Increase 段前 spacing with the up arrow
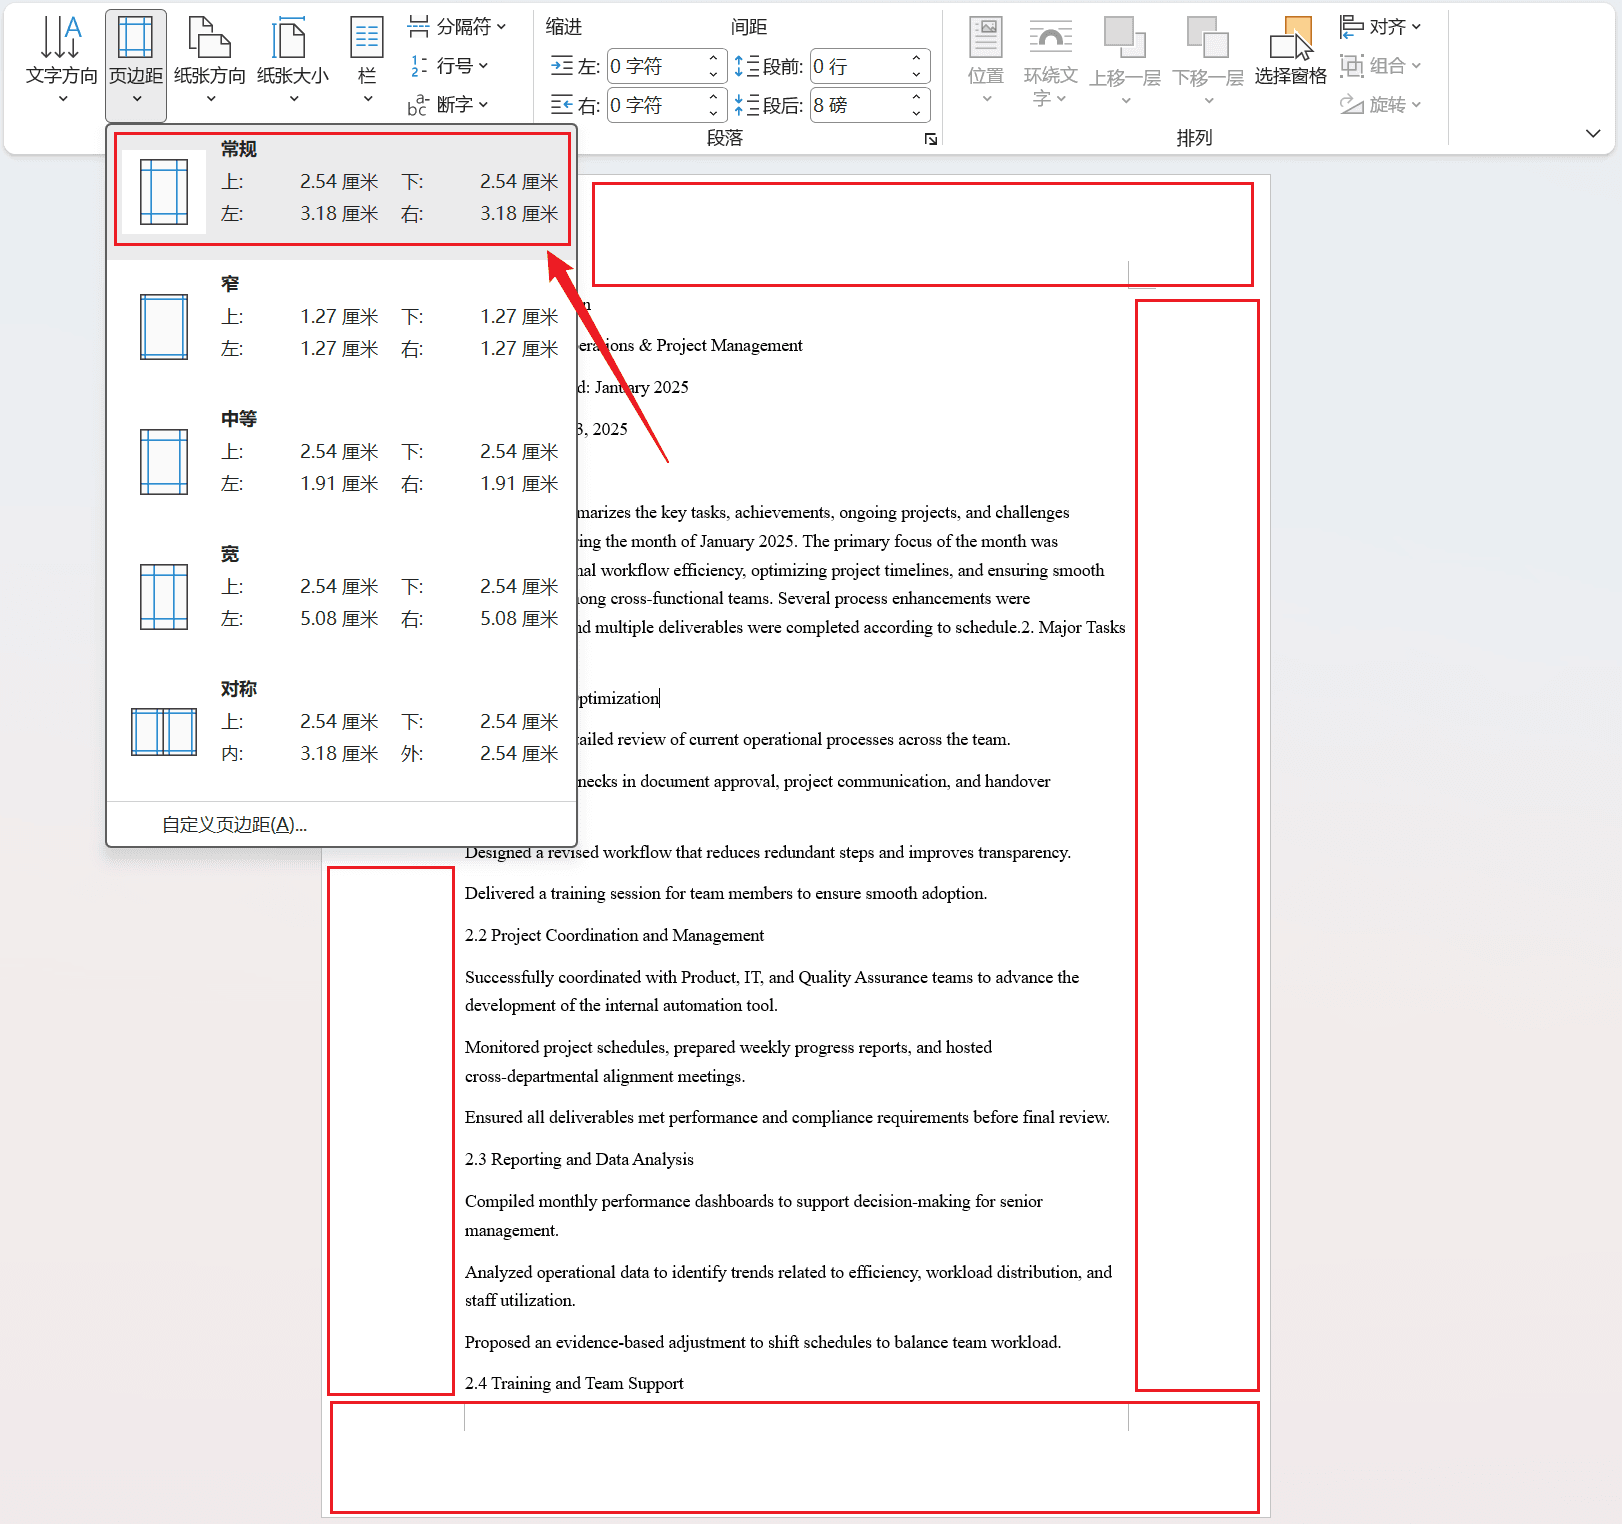 point(917,58)
